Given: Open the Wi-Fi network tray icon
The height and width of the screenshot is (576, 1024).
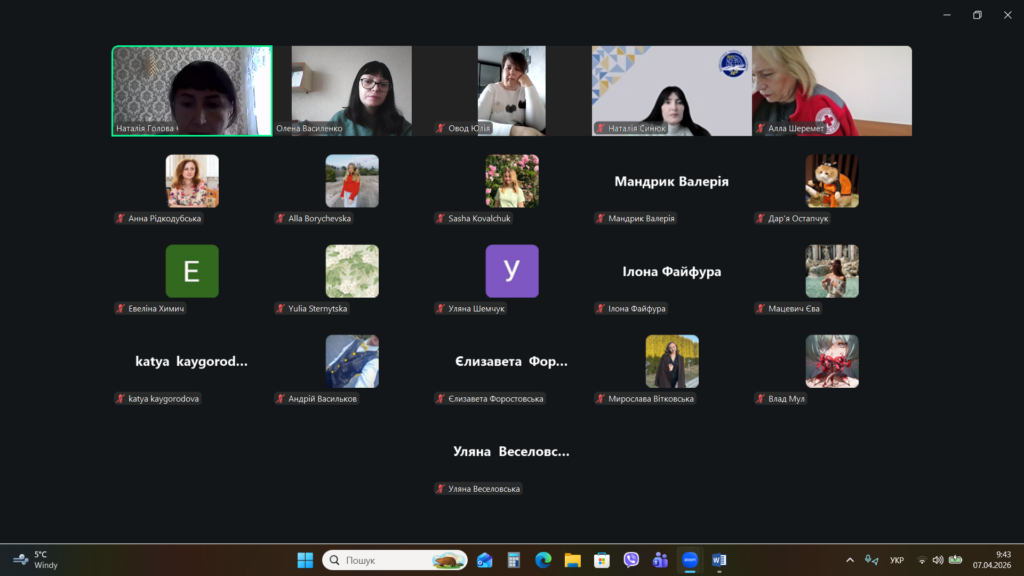Looking at the screenshot, I should 922,560.
